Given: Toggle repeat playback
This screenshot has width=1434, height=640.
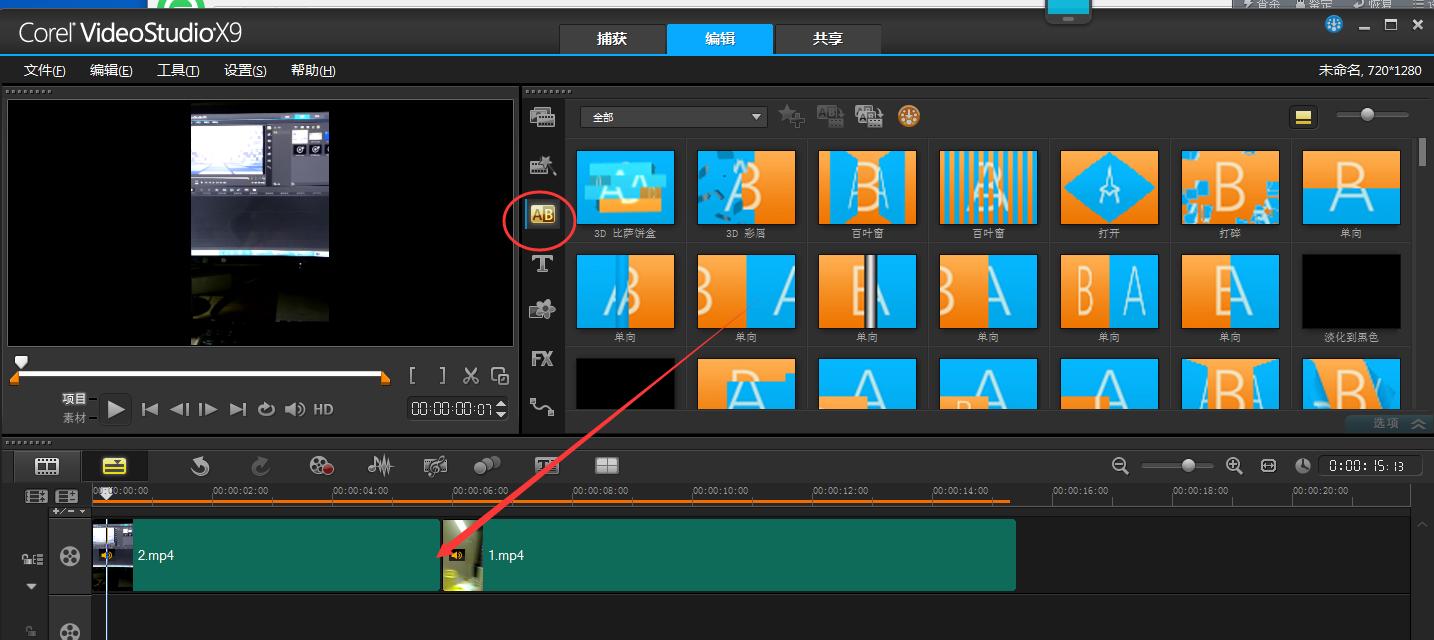Looking at the screenshot, I should [266, 409].
